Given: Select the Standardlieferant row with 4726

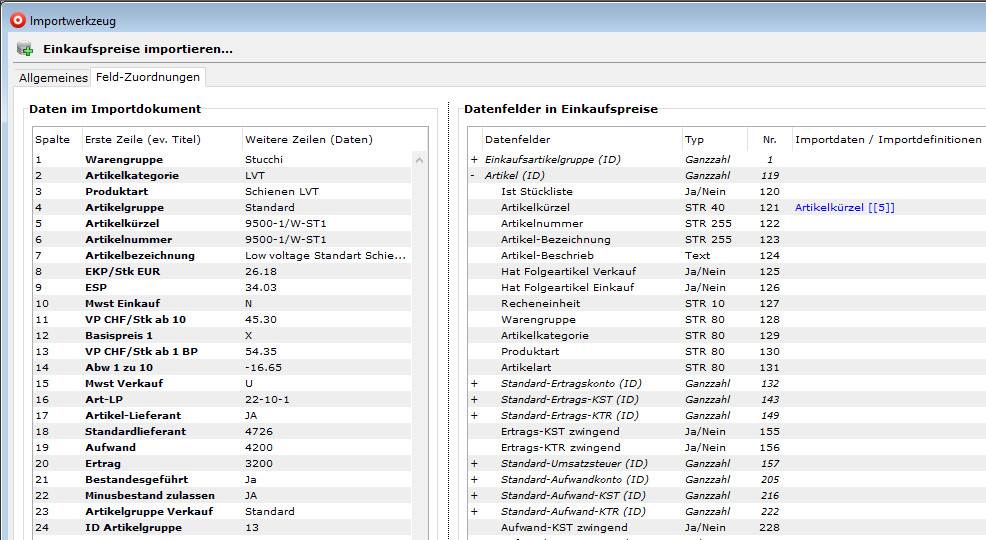Looking at the screenshot, I should click(135, 432).
